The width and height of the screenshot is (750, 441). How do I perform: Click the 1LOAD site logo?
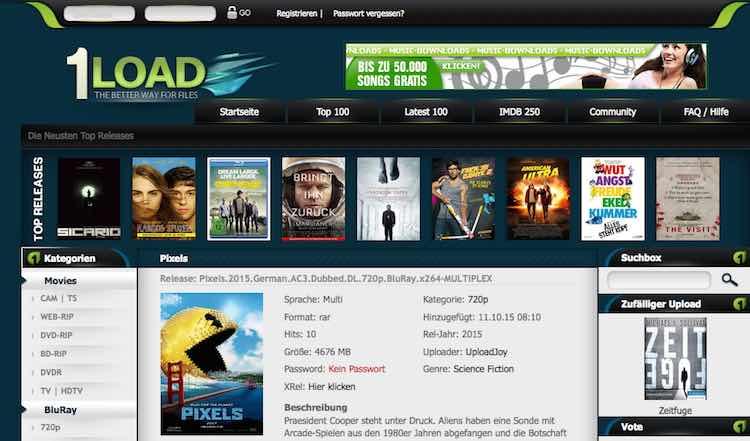click(171, 74)
